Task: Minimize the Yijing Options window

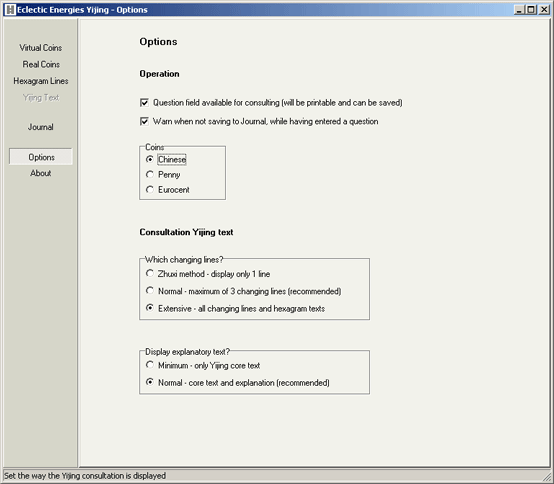Action: [519, 10]
